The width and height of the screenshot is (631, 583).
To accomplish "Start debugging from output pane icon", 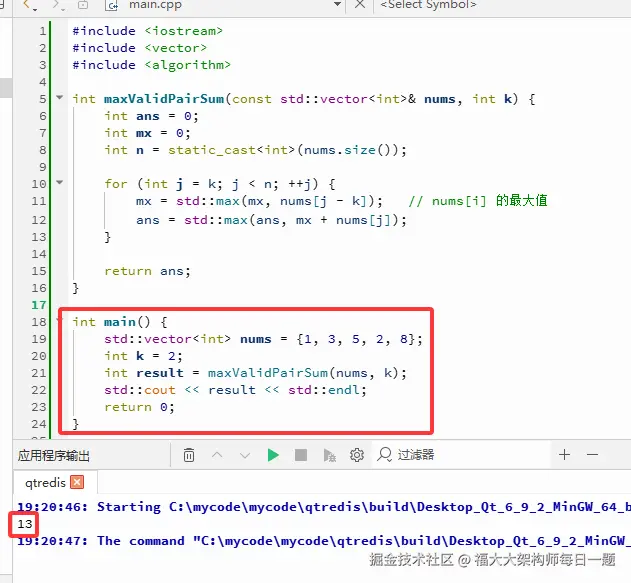I will pyautogui.click(x=330, y=455).
